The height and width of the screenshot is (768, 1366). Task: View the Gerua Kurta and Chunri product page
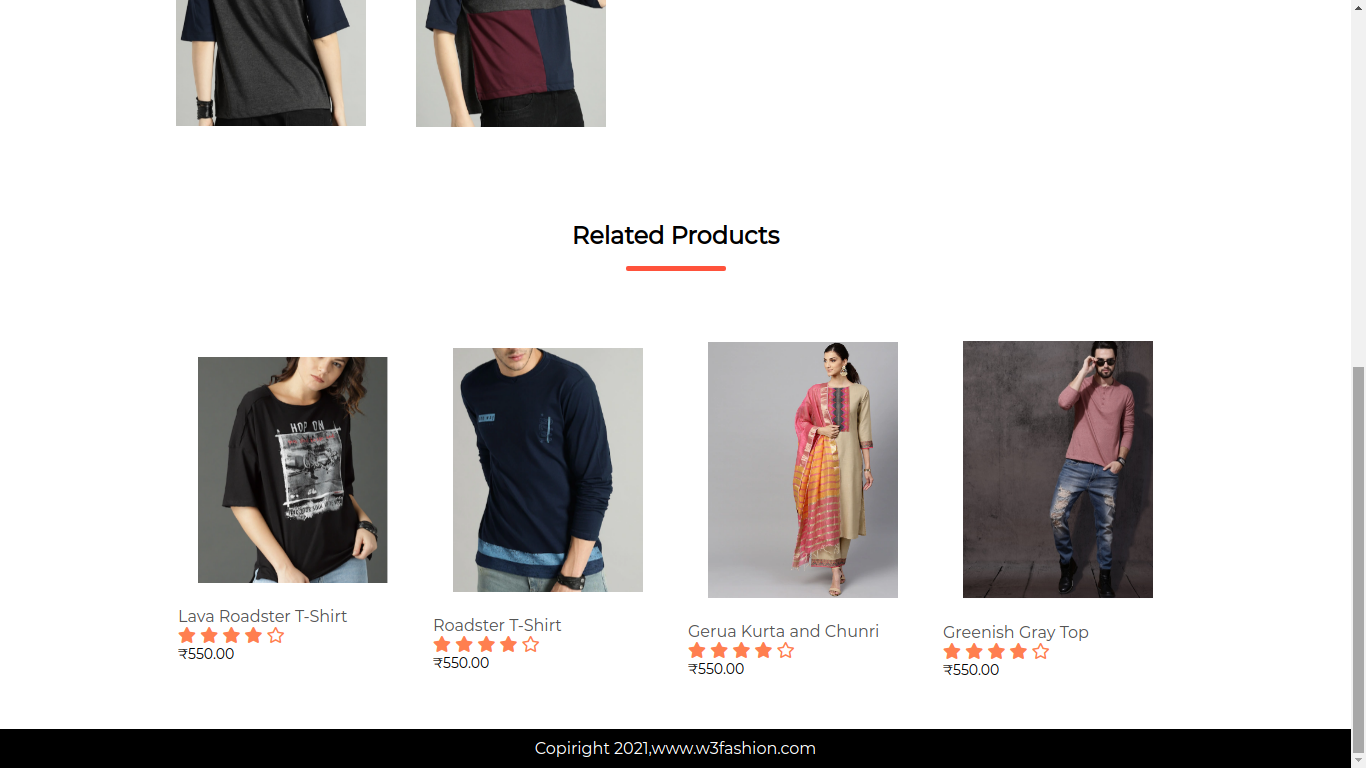click(x=783, y=631)
